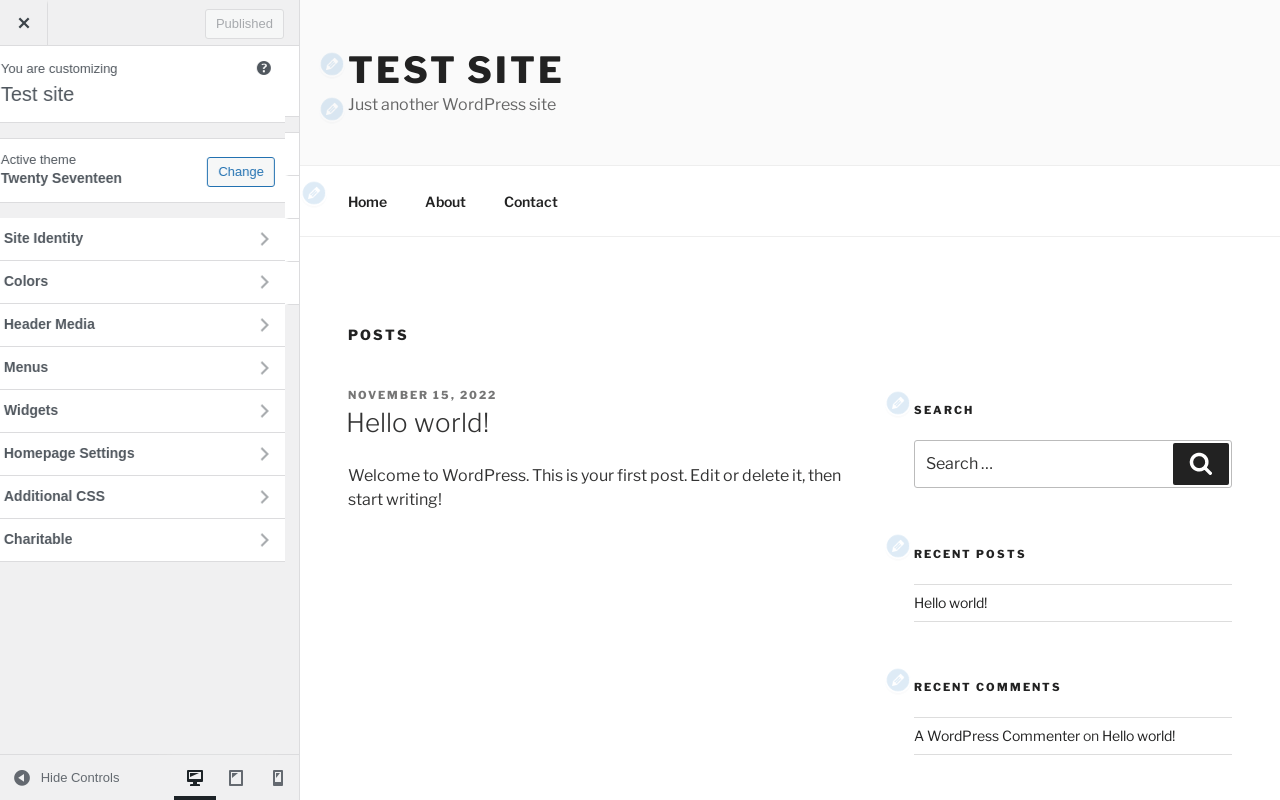Expand Additional CSS using its chevron
The image size is (1280, 800).
264,497
